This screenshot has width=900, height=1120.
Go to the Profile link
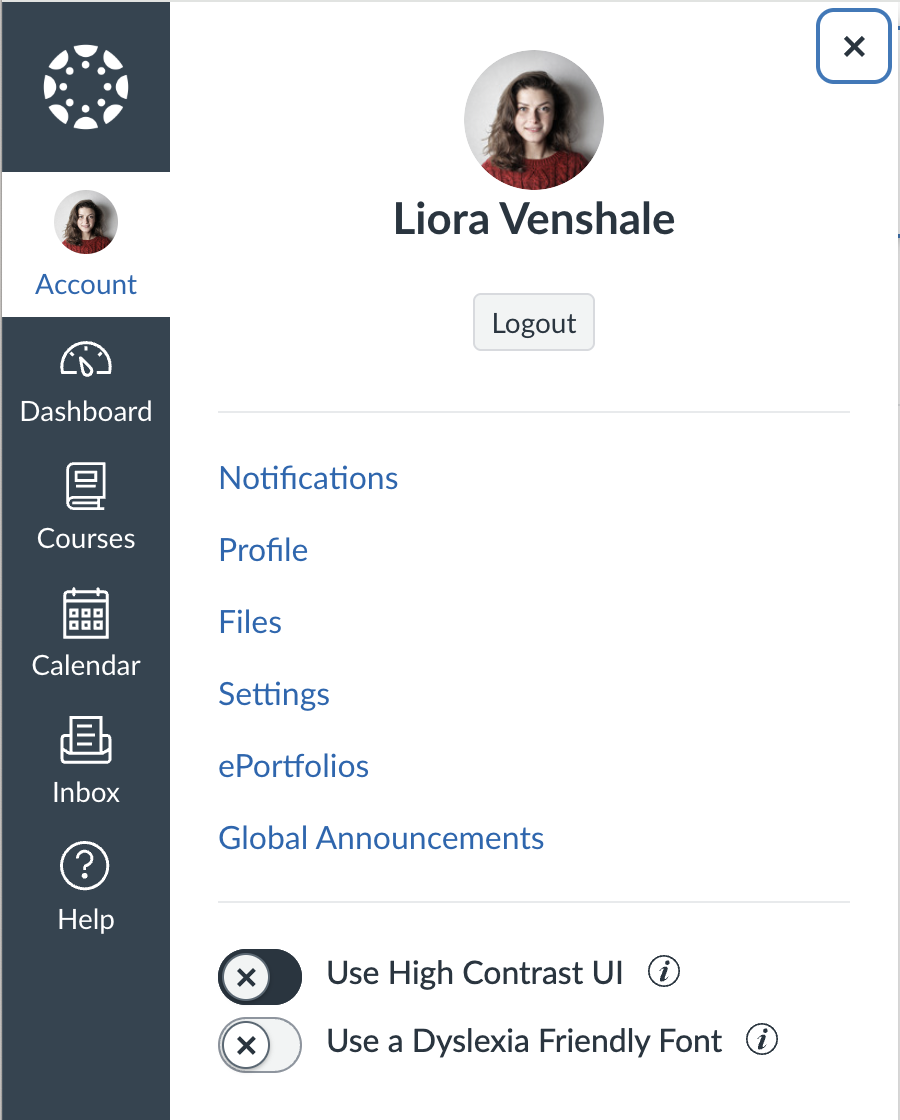tap(263, 550)
